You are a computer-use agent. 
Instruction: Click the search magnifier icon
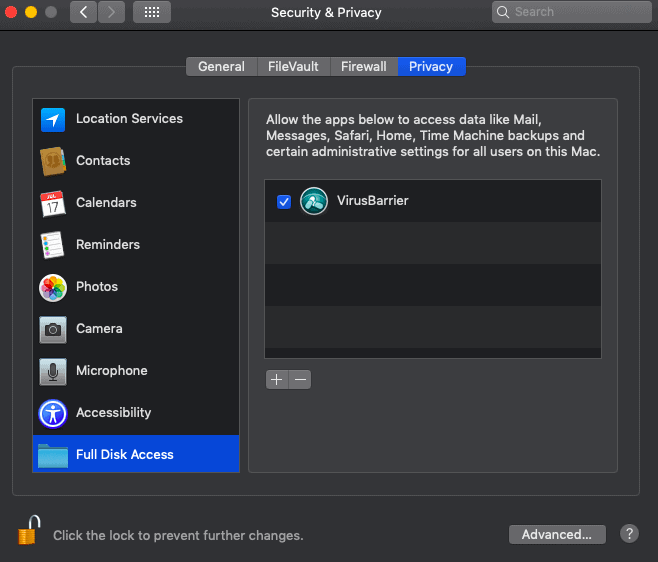pyautogui.click(x=503, y=12)
